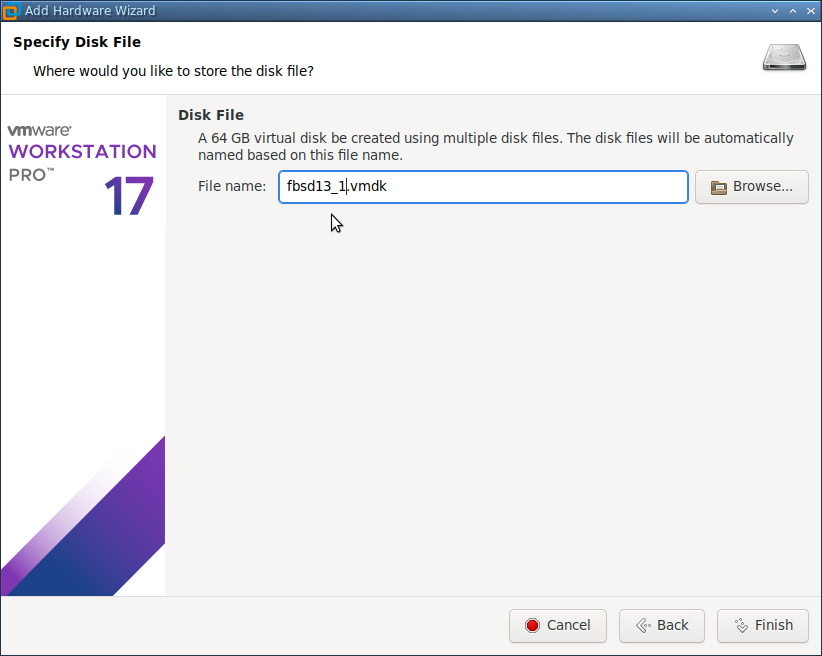Click the arrow icon on the Finish button
This screenshot has height=656, width=822.
(741, 626)
